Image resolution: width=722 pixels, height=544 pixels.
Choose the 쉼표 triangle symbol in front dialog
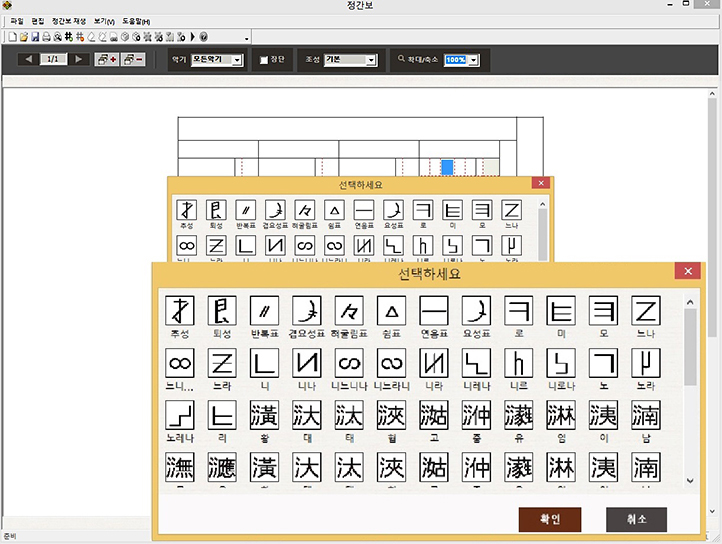[x=391, y=310]
